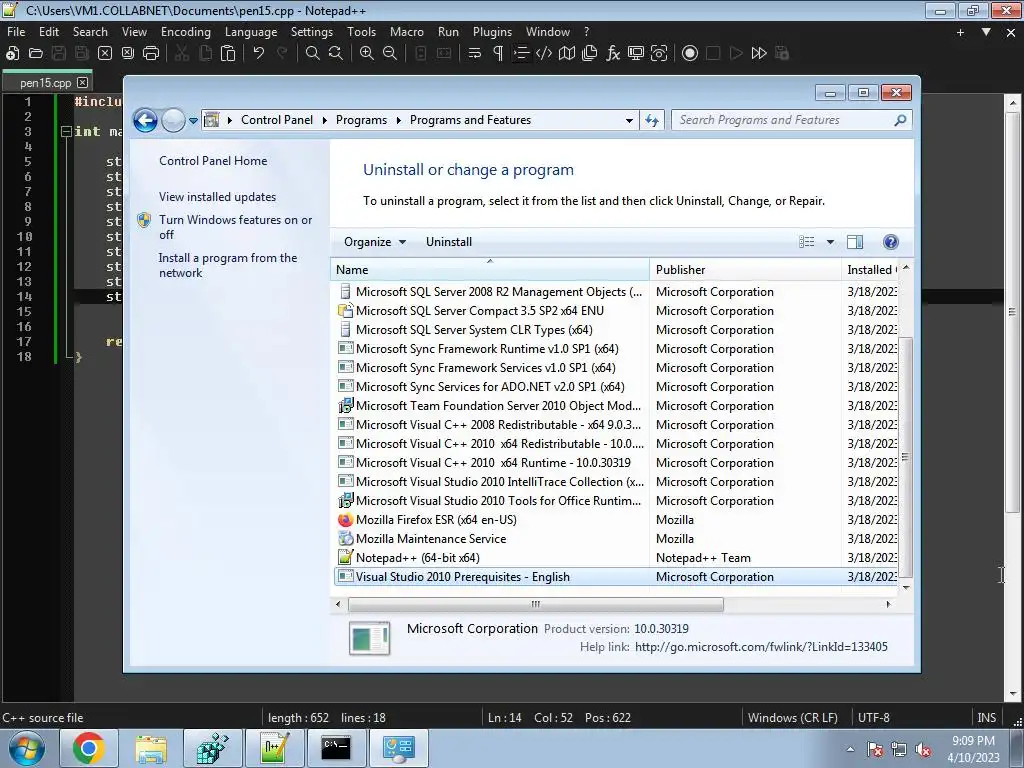The image size is (1024, 768).
Task: Select Mozilla Firefox ESR (x64 en-US) entry
Action: (436, 520)
